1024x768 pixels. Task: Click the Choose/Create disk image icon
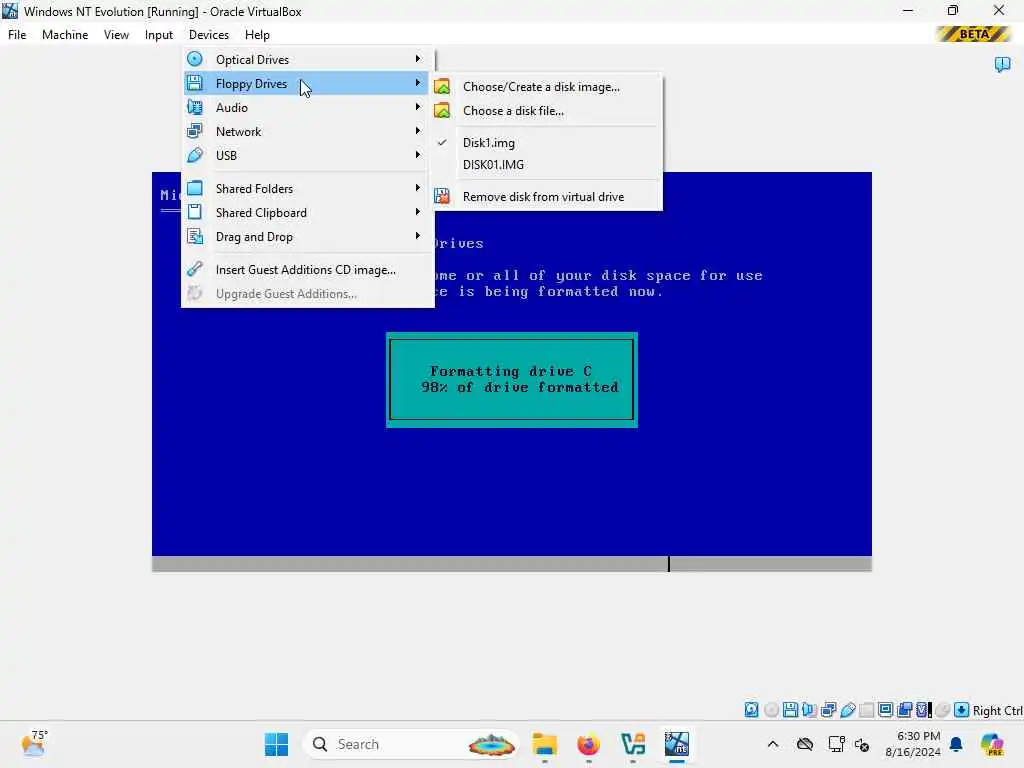point(442,86)
